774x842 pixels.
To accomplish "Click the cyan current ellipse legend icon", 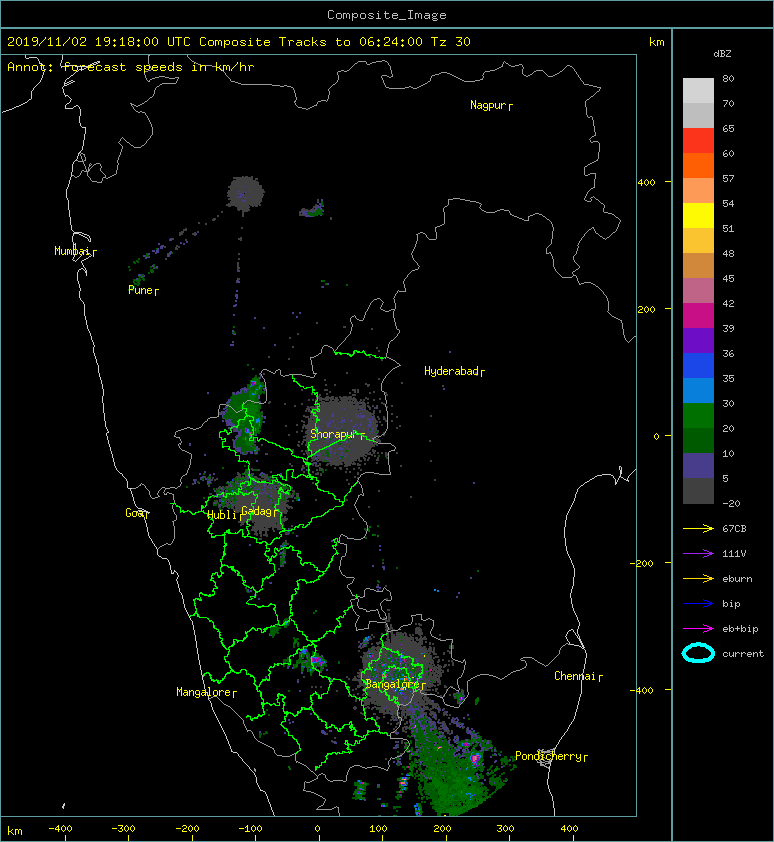I will [698, 654].
